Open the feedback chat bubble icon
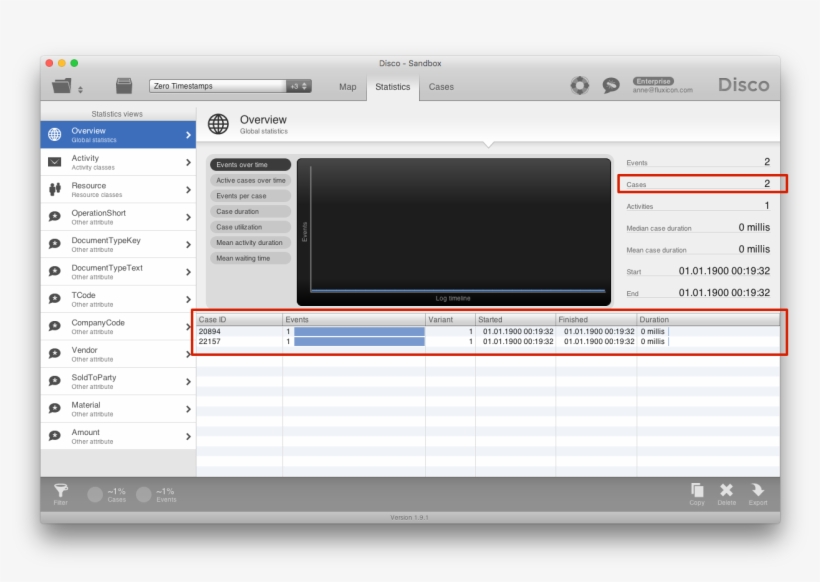Screen dimensions: 820x582 (x=611, y=85)
